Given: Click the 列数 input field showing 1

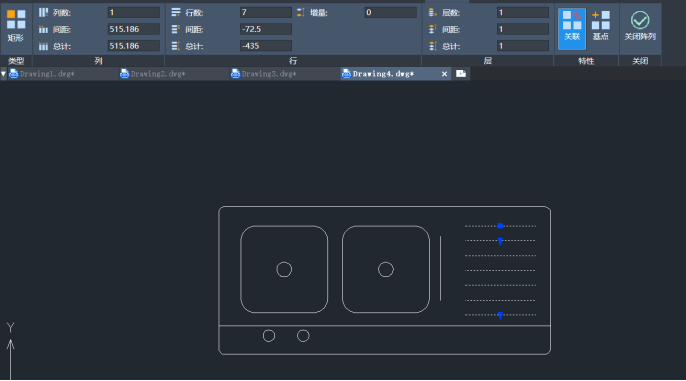Looking at the screenshot, I should click(133, 13).
